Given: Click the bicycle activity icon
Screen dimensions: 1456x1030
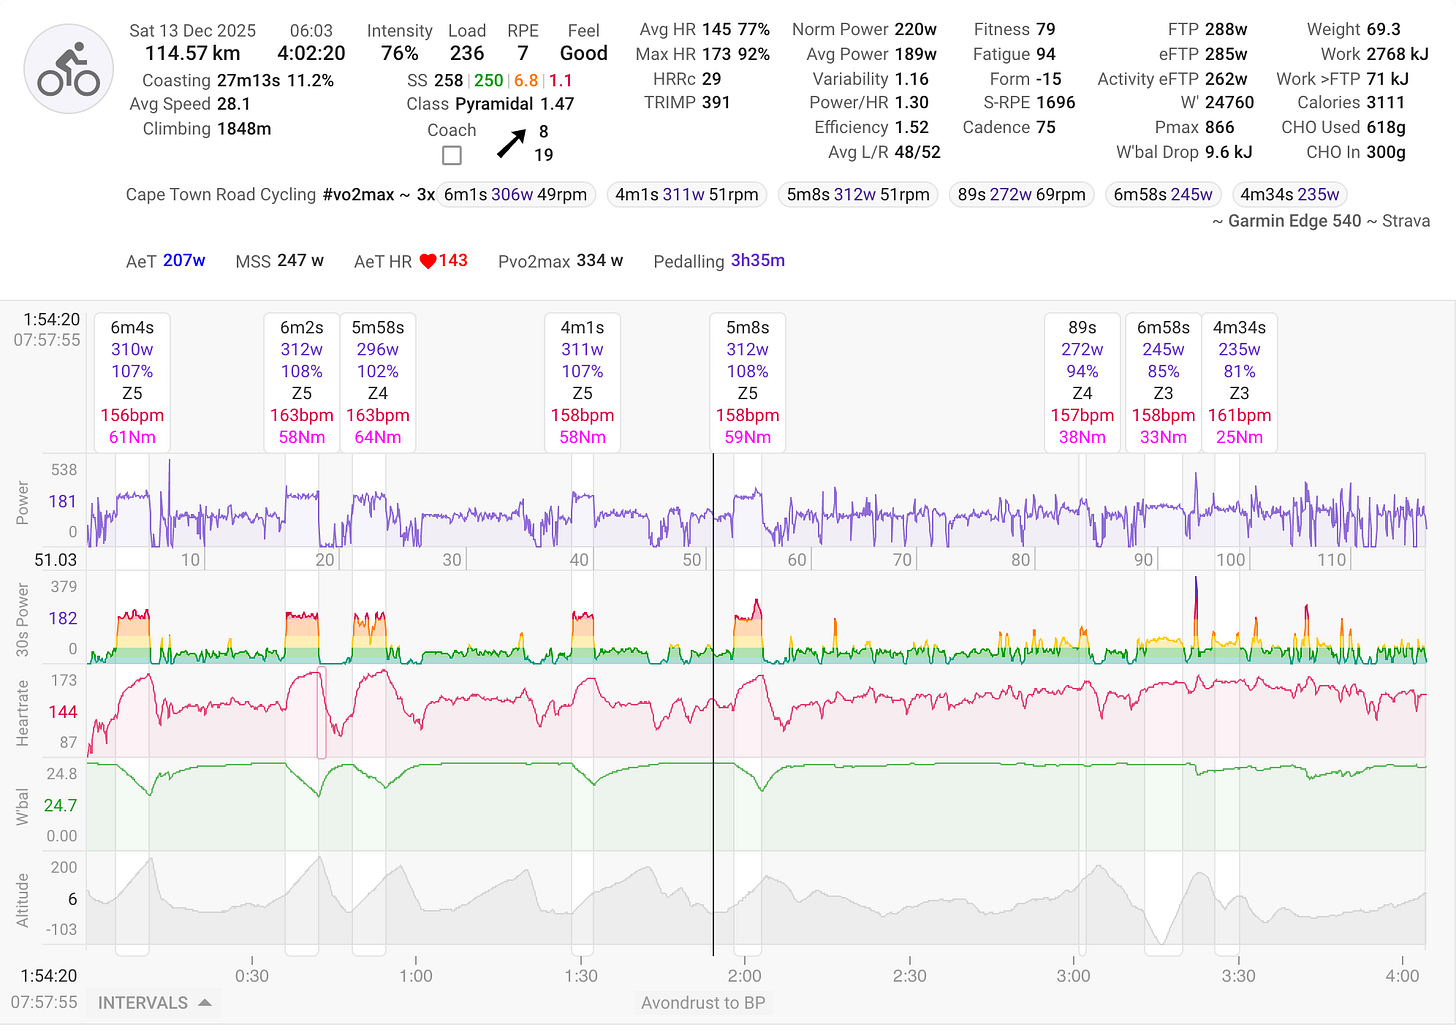Looking at the screenshot, I should (x=68, y=68).
